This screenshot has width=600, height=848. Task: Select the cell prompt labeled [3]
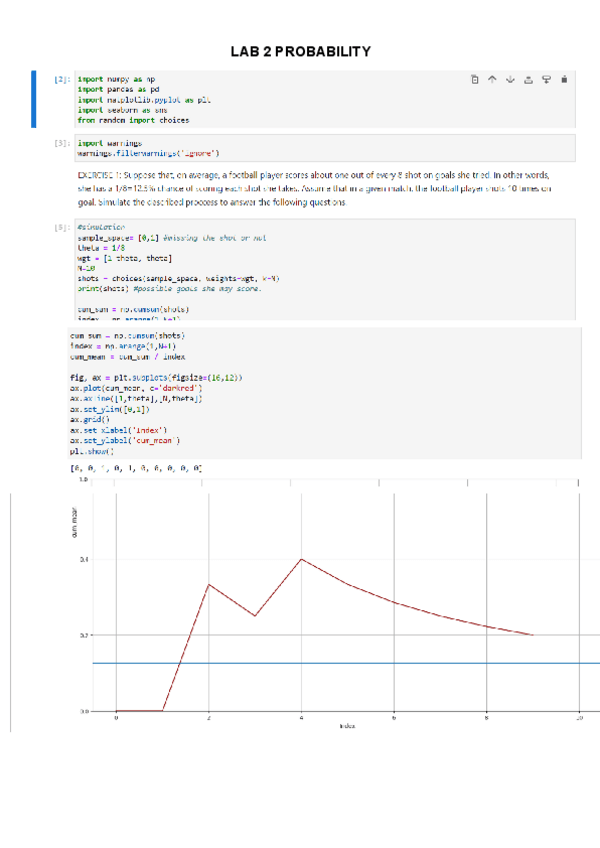62,144
